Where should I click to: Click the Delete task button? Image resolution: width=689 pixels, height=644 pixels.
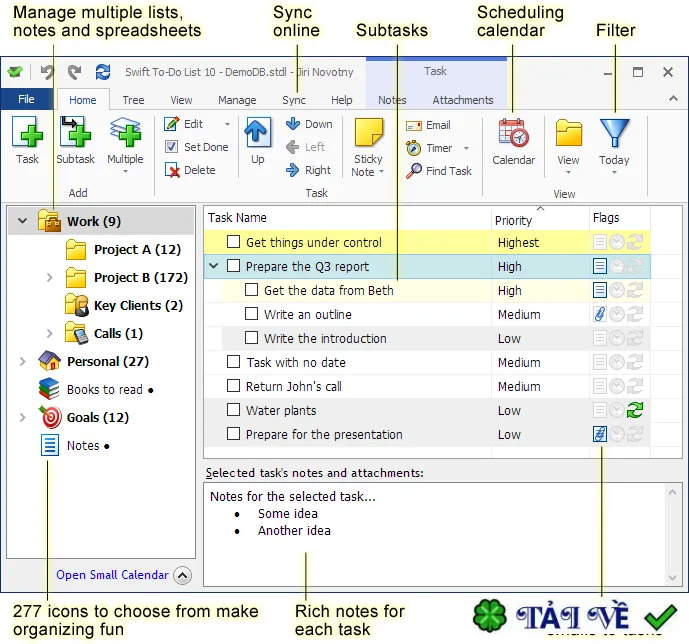190,170
